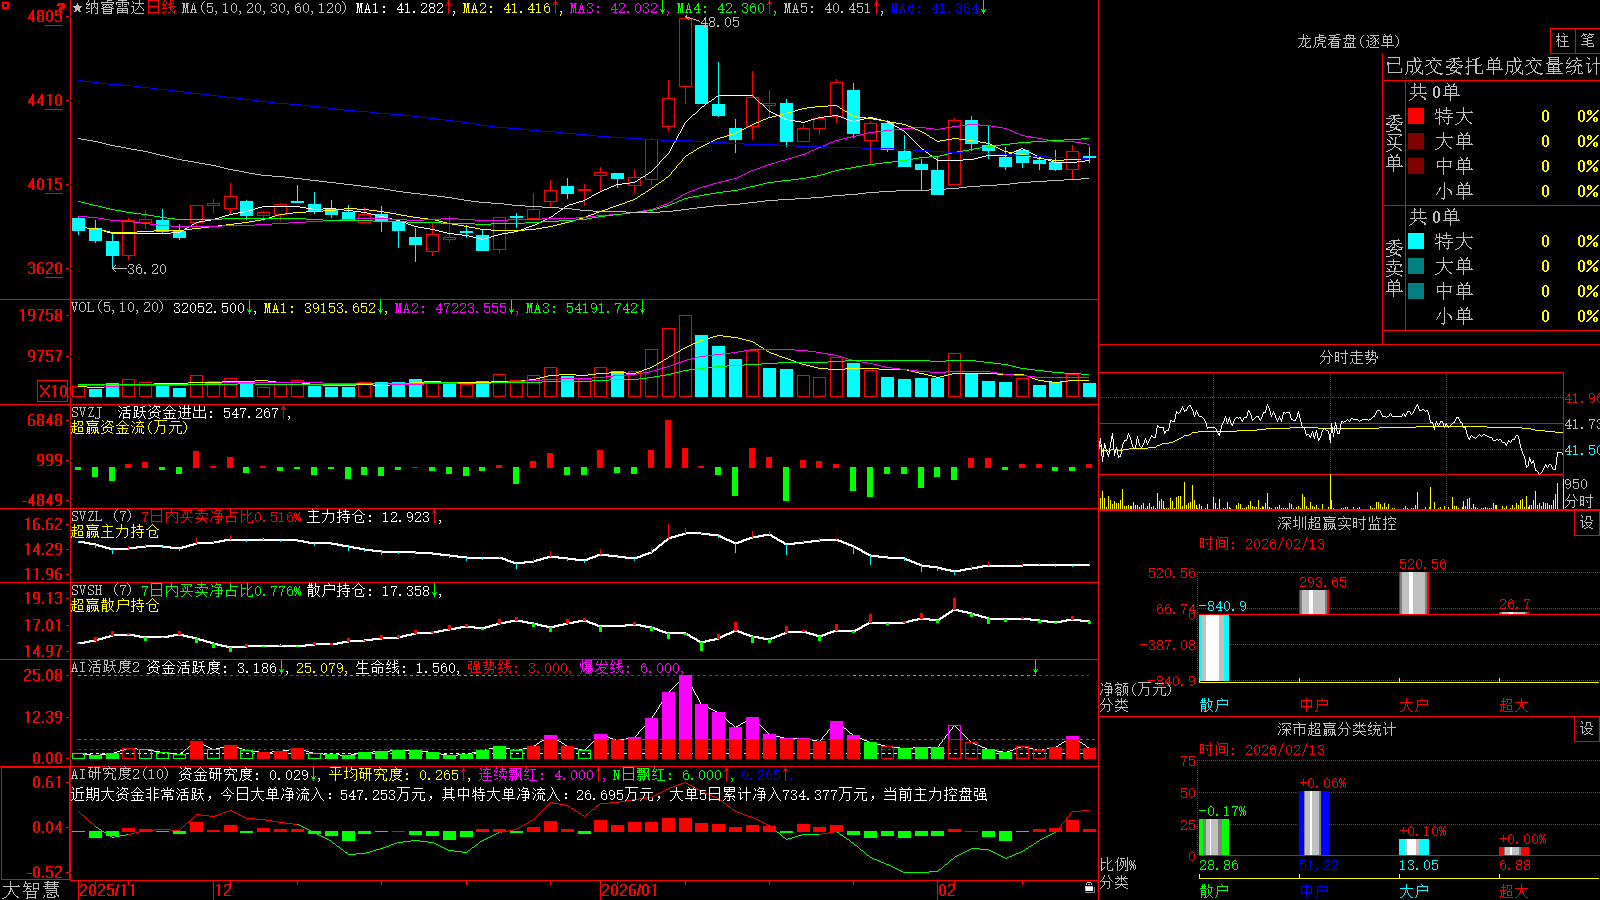
Task: Click the 日线 period label
Action: coord(162,8)
